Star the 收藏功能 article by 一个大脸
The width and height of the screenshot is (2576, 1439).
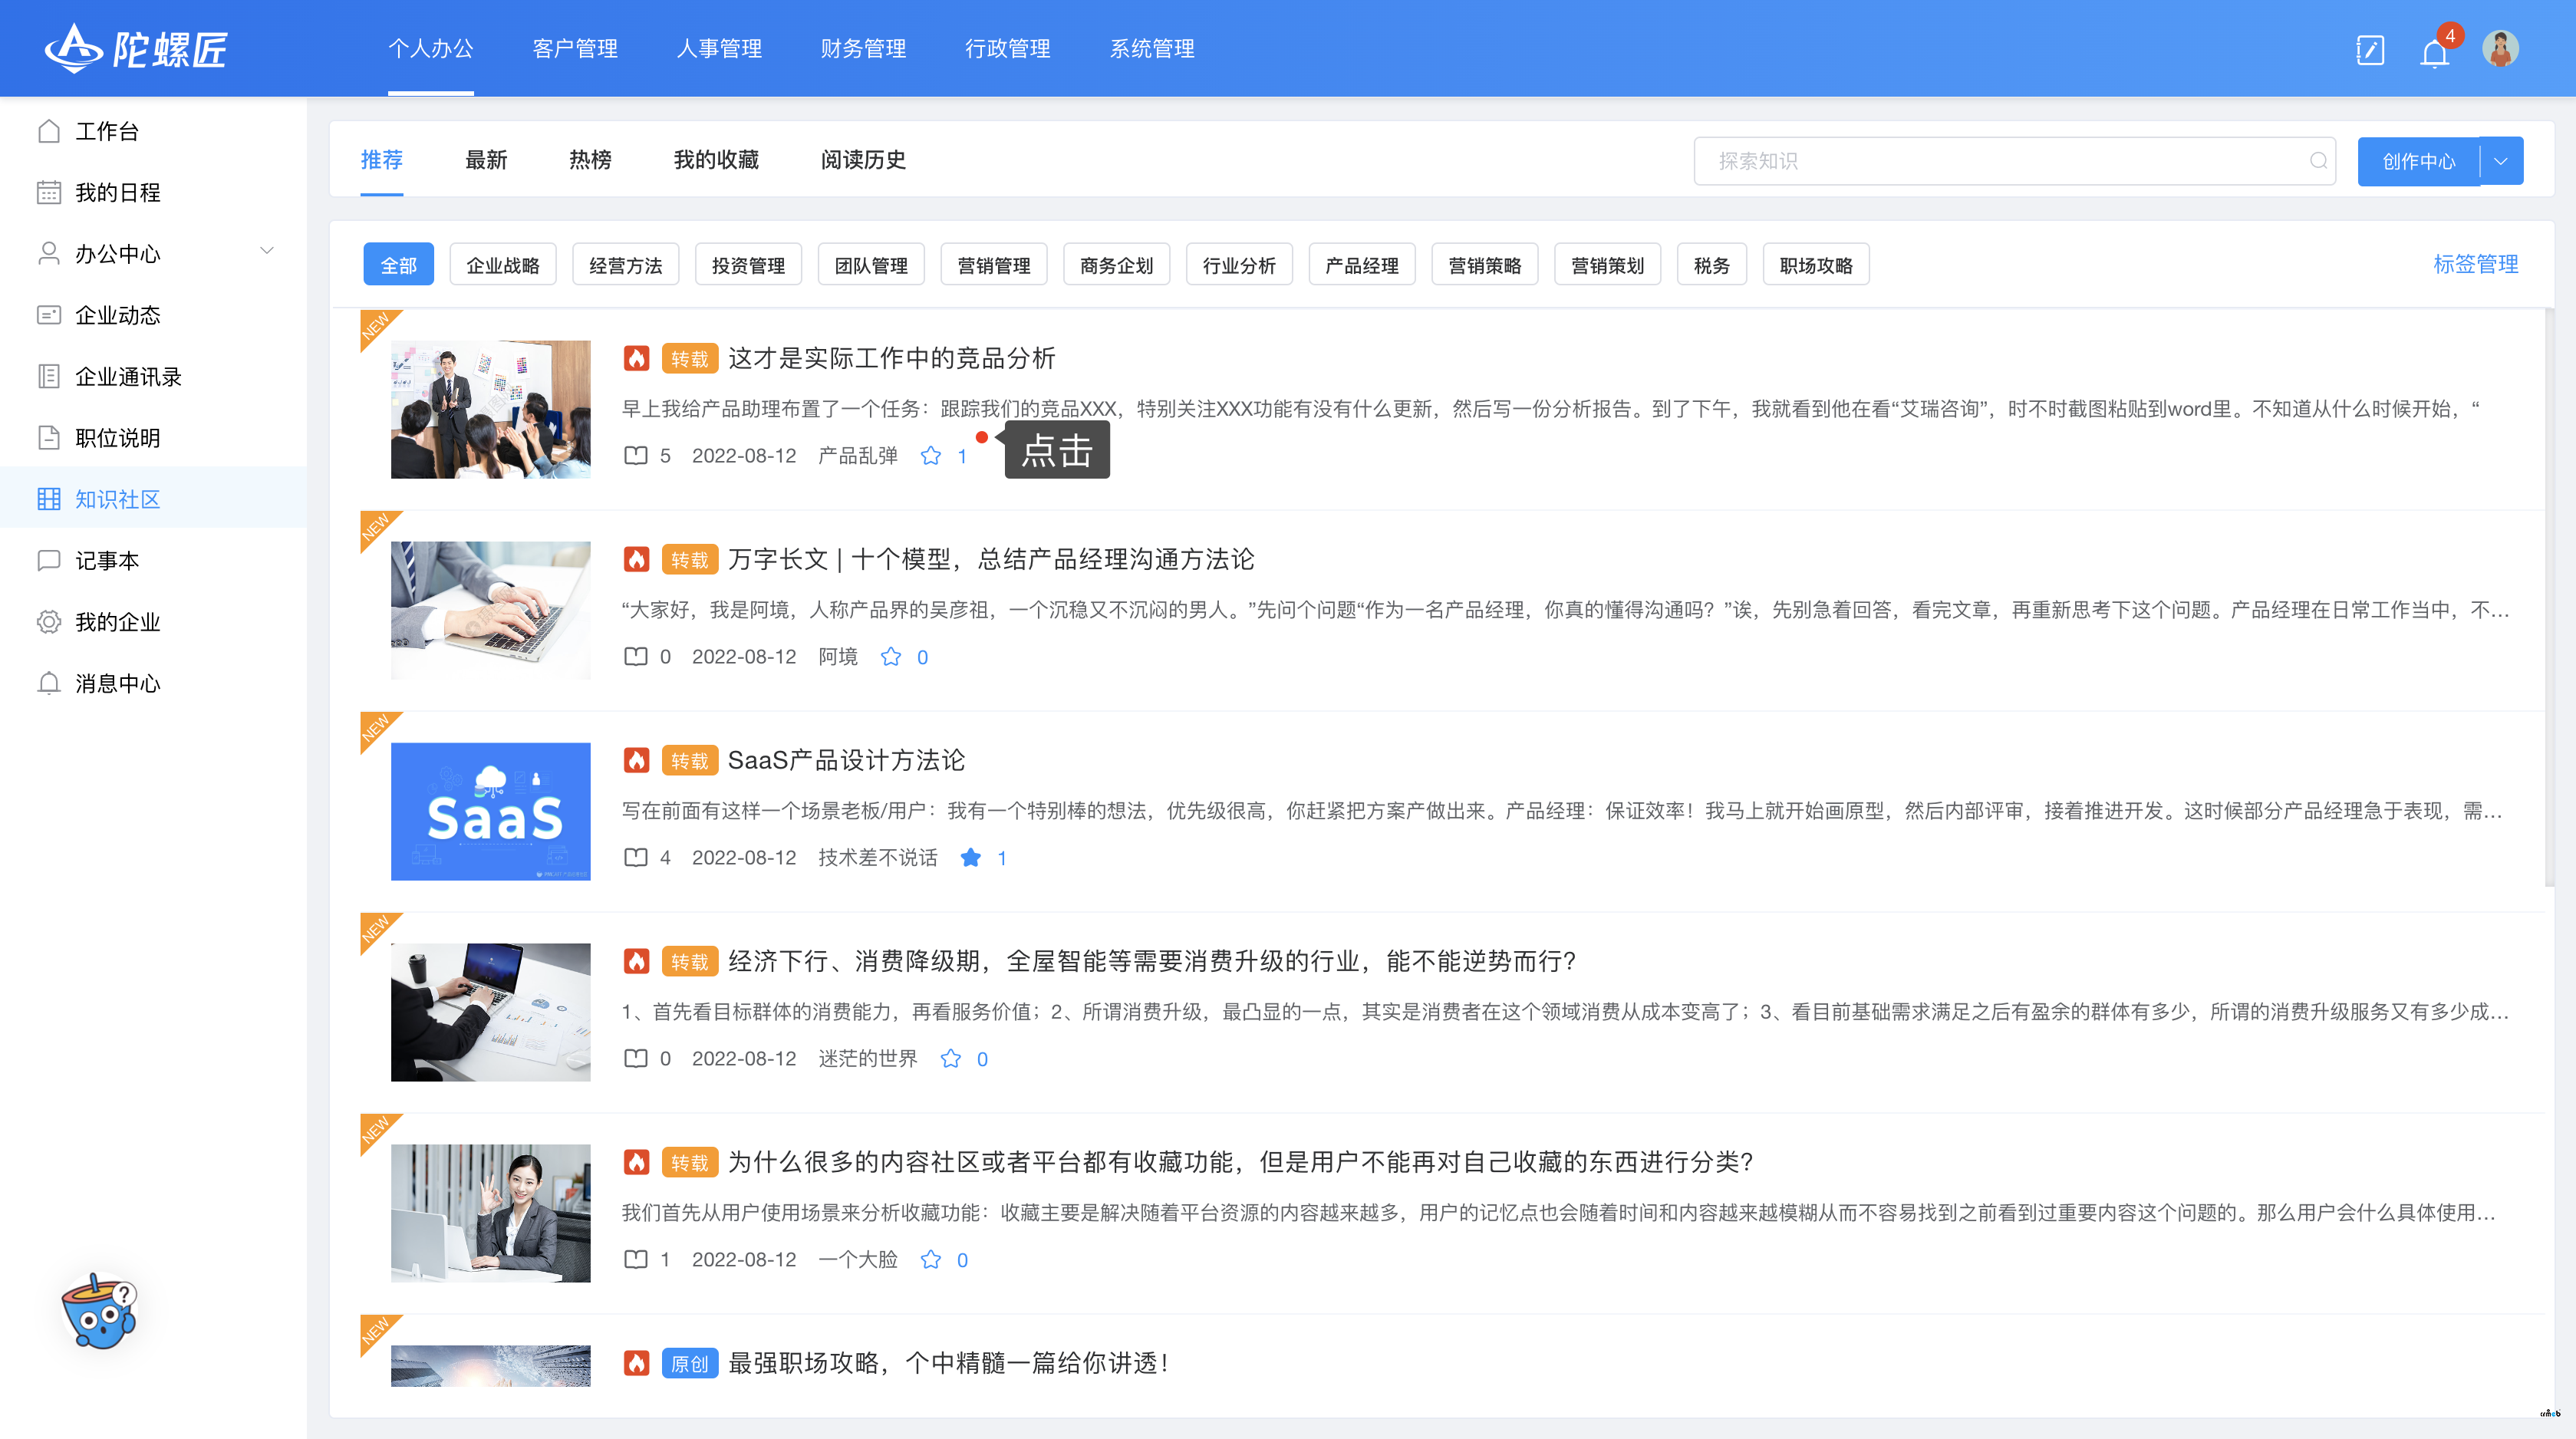(930, 1260)
